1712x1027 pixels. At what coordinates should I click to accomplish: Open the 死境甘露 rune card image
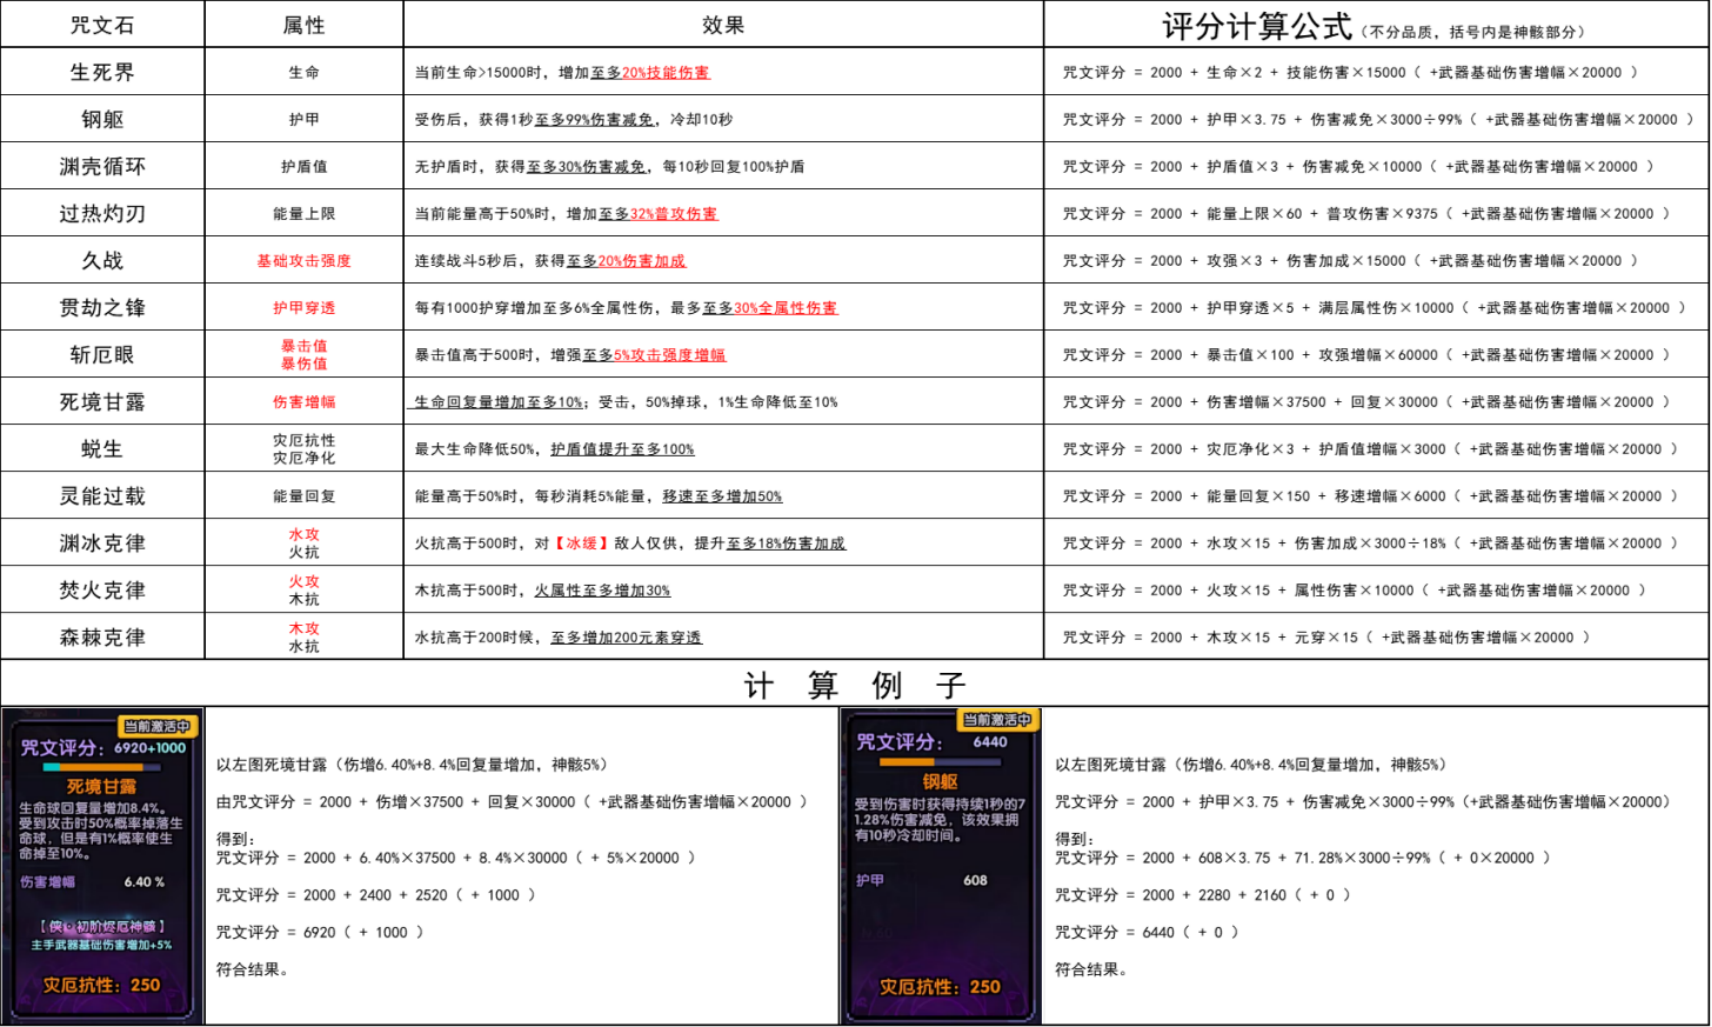pos(102,865)
